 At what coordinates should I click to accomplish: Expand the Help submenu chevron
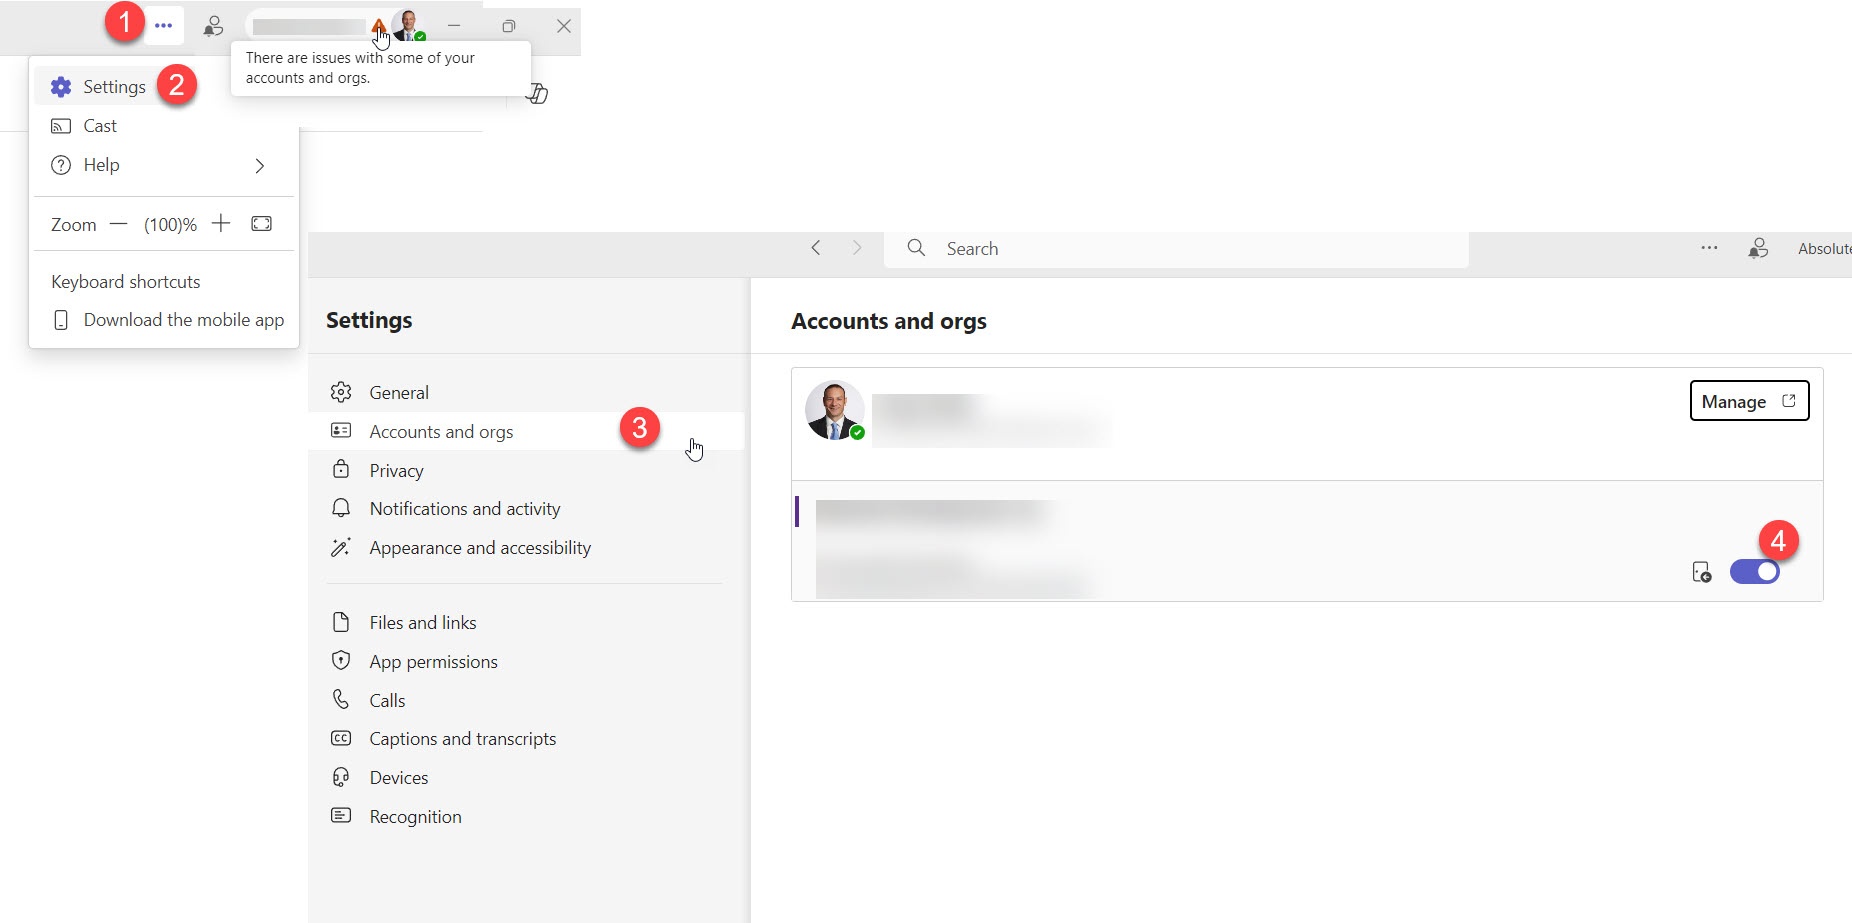point(260,165)
